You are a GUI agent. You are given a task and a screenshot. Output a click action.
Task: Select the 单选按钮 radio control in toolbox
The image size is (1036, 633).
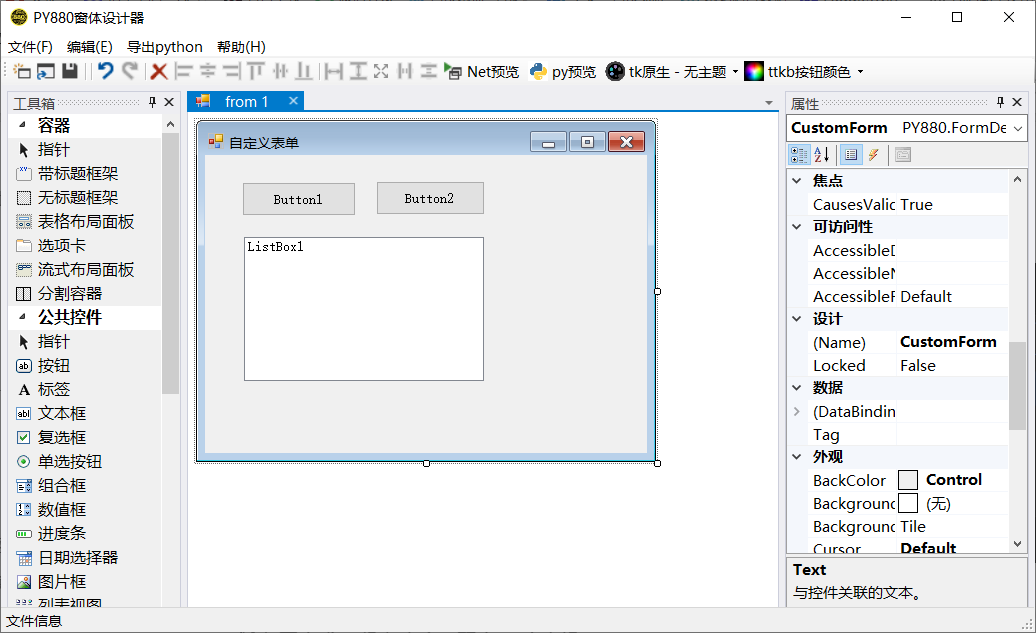[69, 461]
